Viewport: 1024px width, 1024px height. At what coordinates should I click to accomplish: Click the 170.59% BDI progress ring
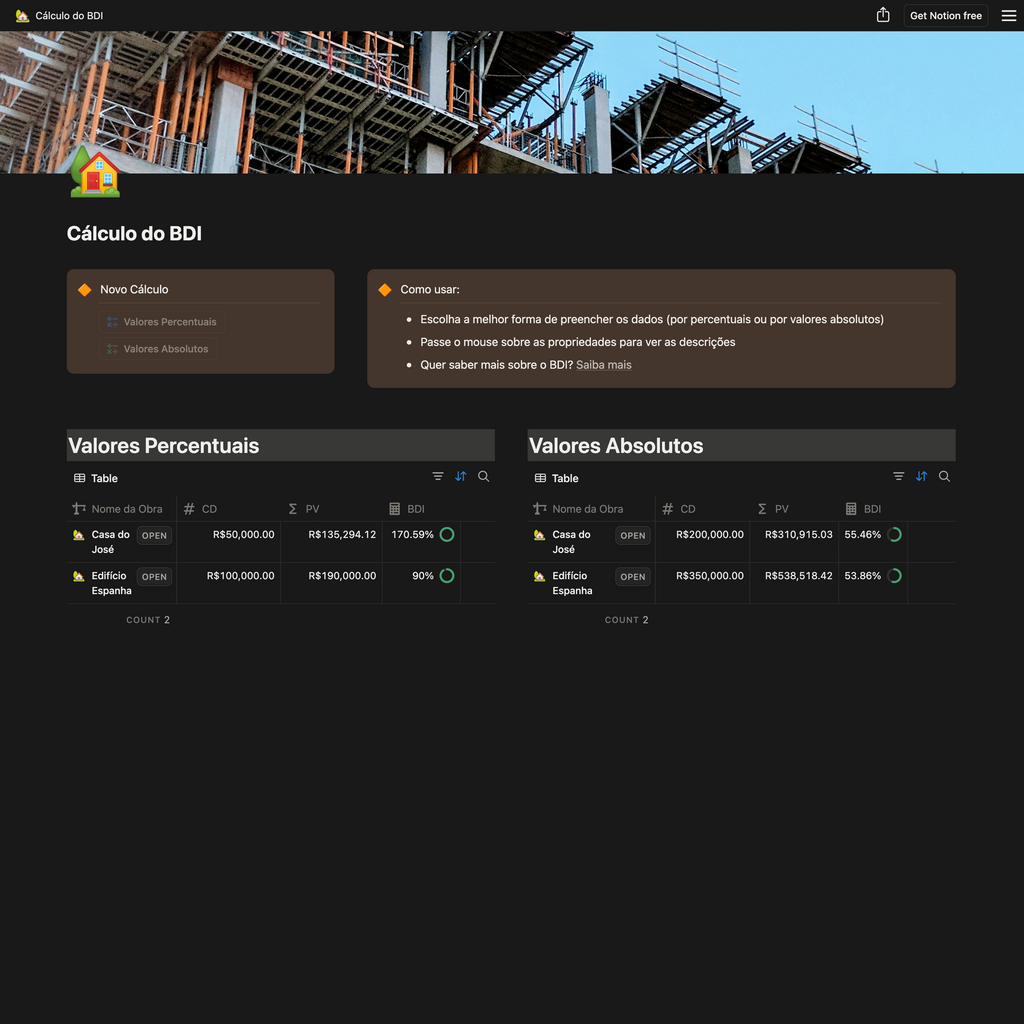click(447, 535)
